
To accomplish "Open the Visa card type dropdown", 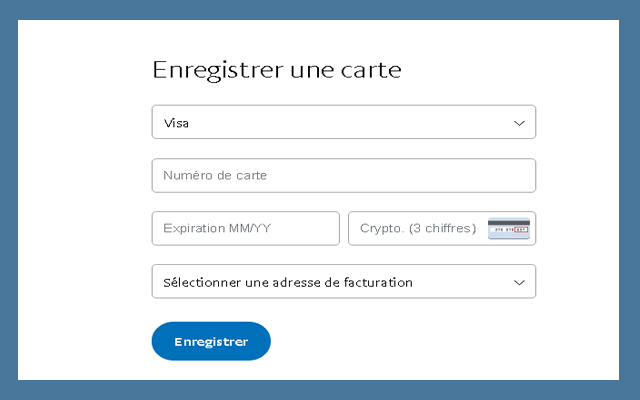I will click(343, 123).
